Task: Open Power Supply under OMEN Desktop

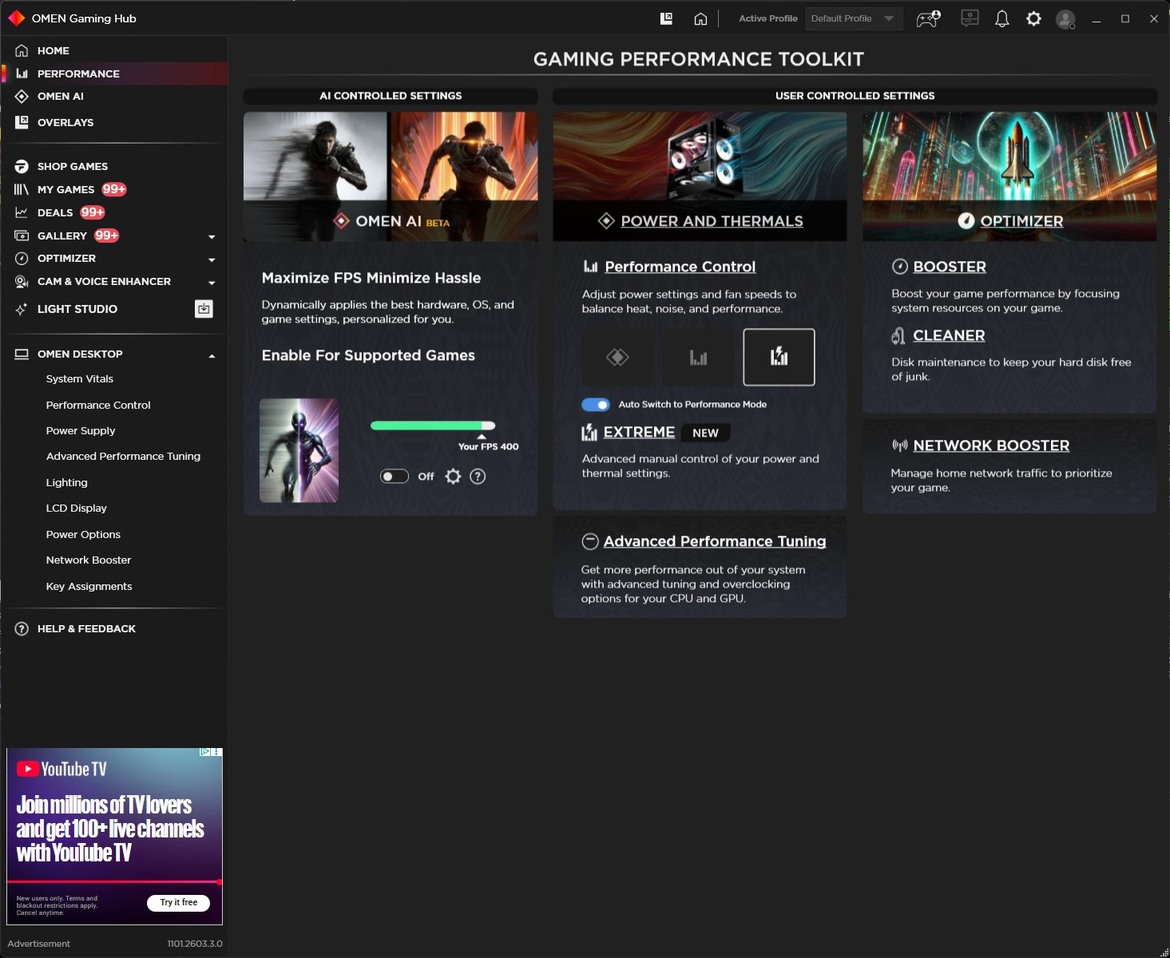Action: click(81, 431)
